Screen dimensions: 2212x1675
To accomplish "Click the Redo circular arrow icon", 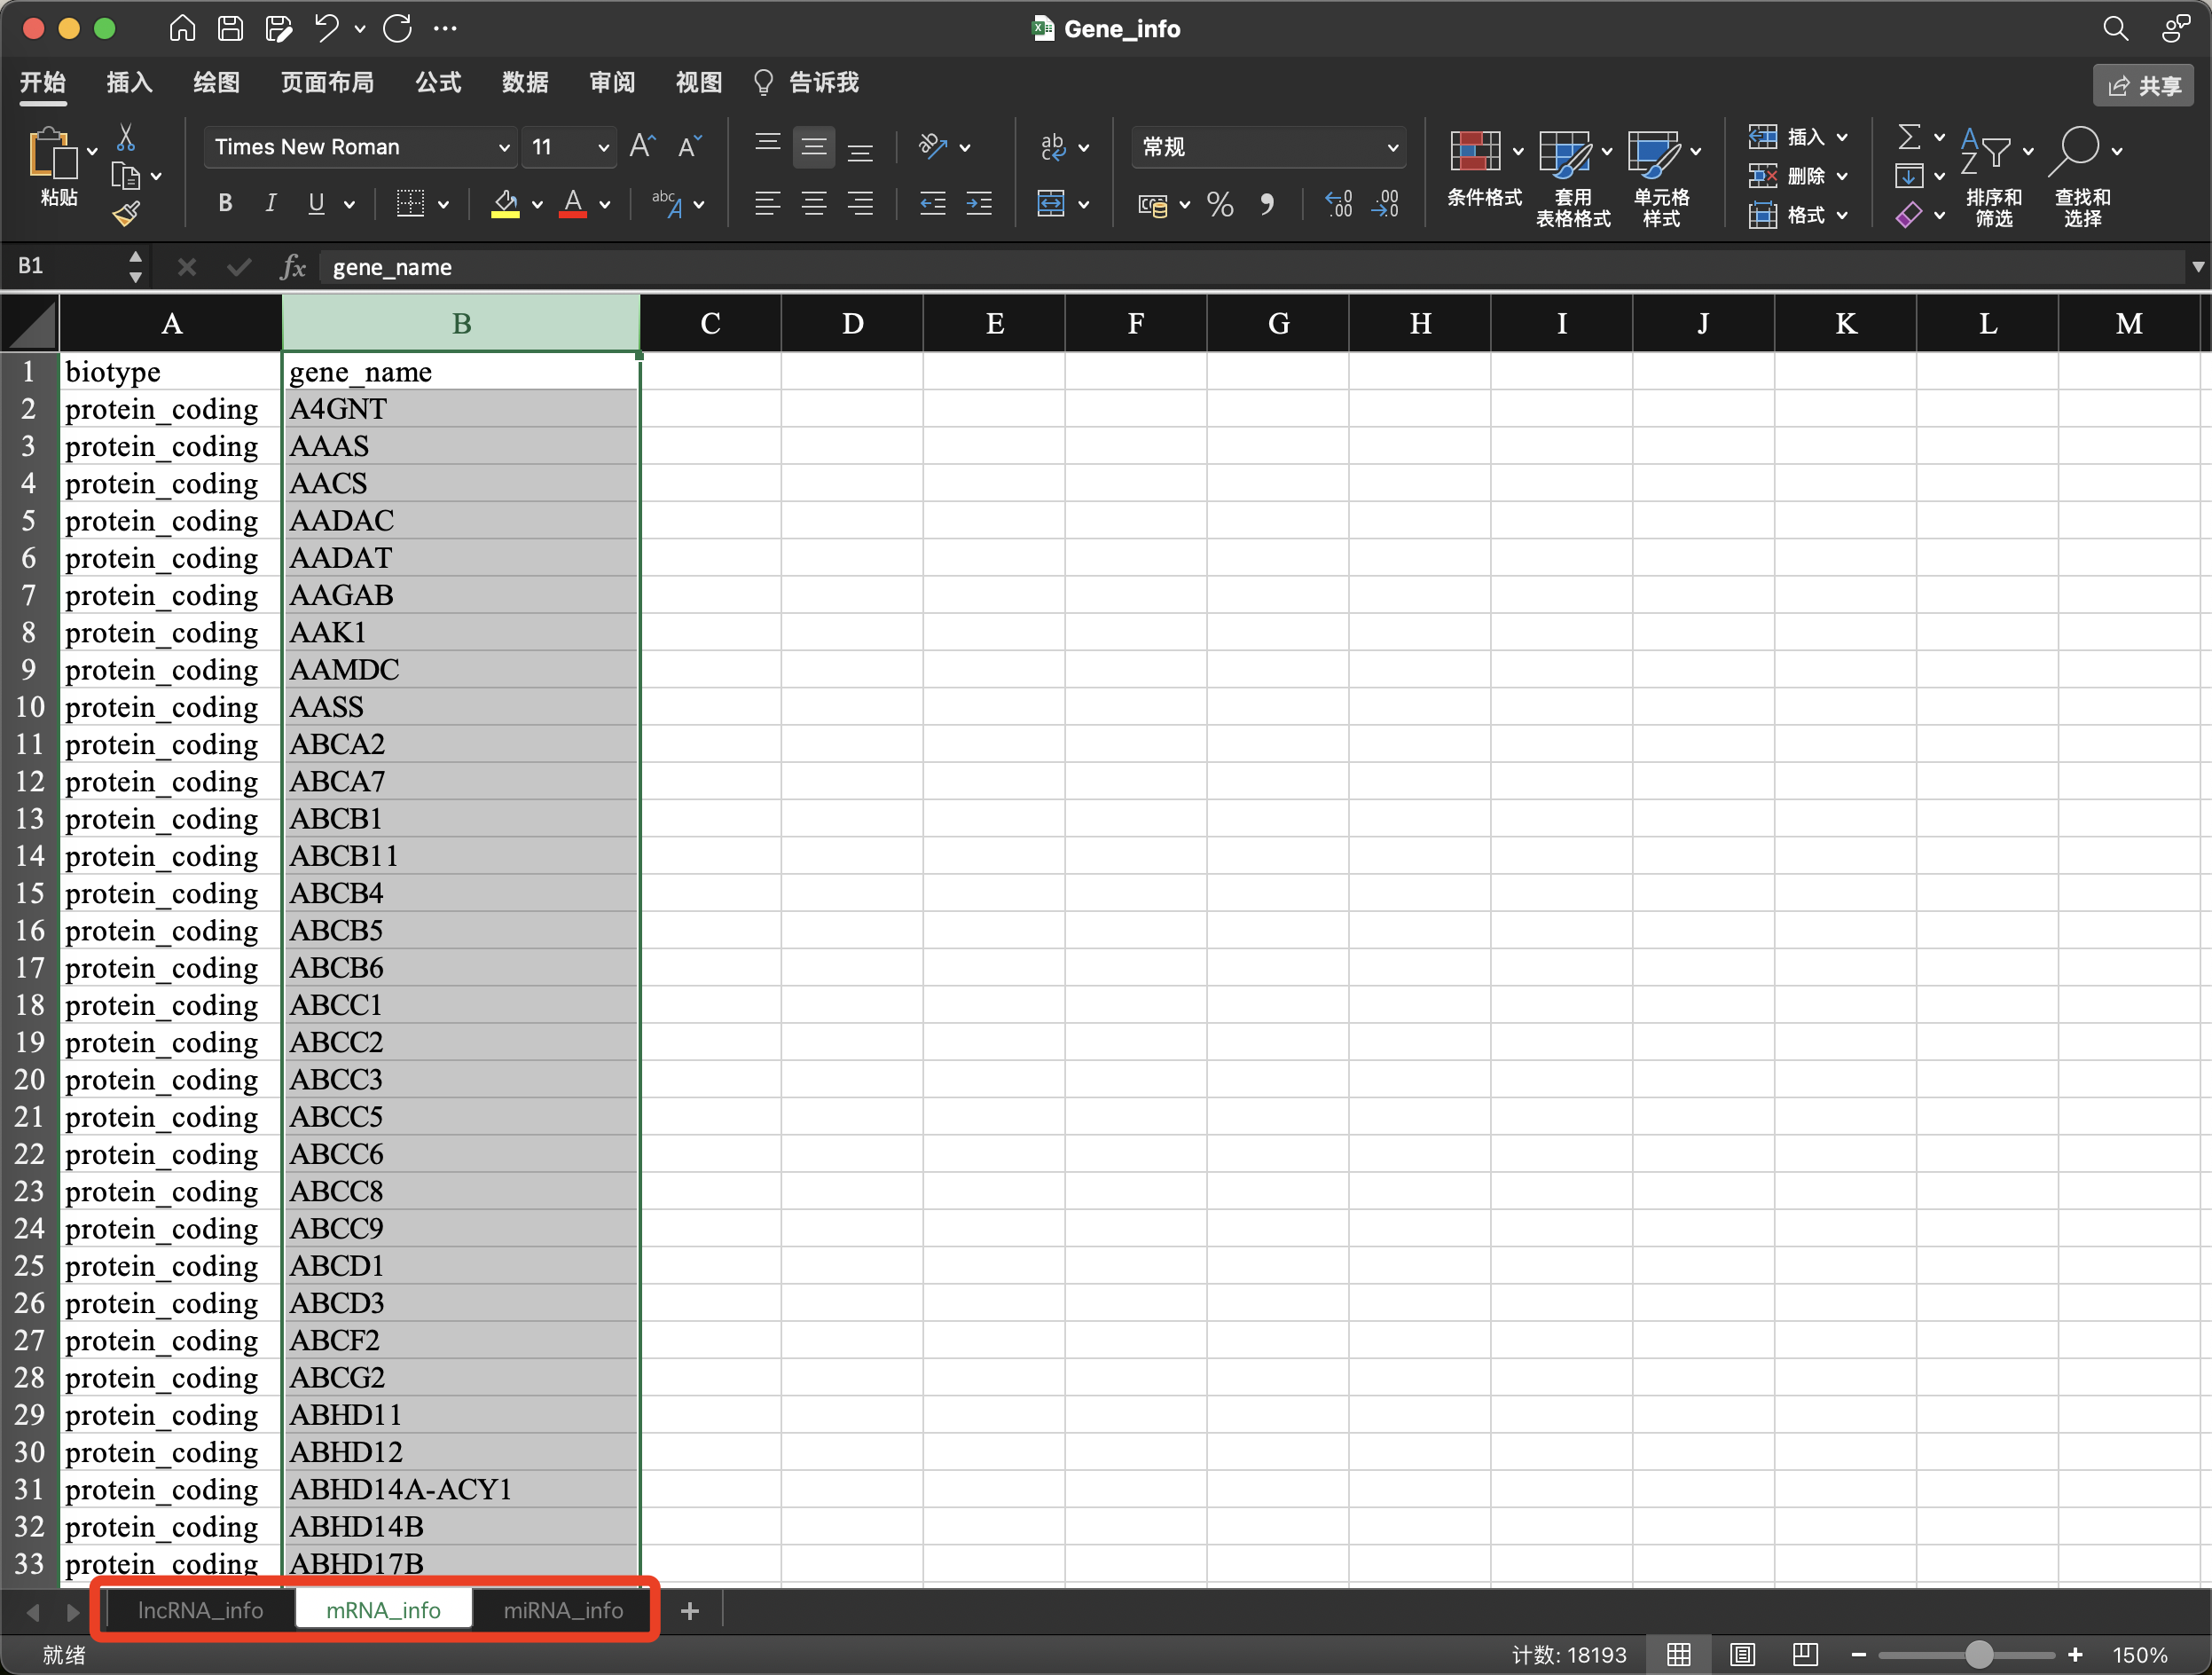I will (397, 28).
